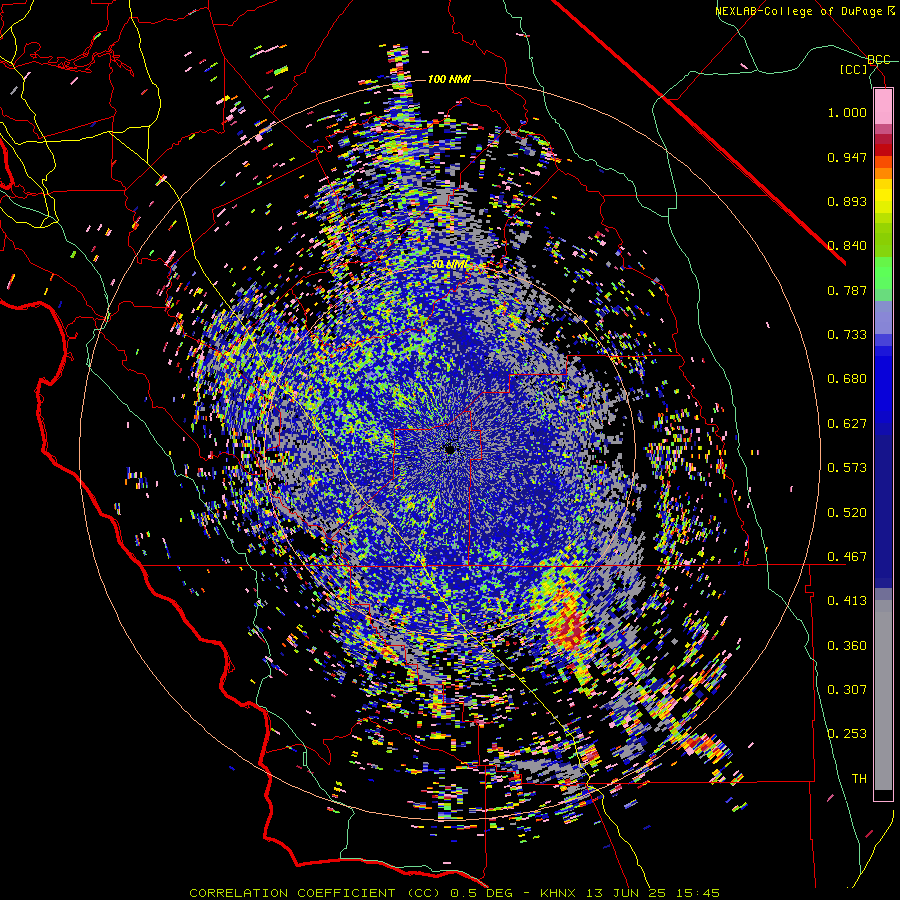This screenshot has width=900, height=900.
Task: Select the 0.893 scale value
Action: click(847, 201)
